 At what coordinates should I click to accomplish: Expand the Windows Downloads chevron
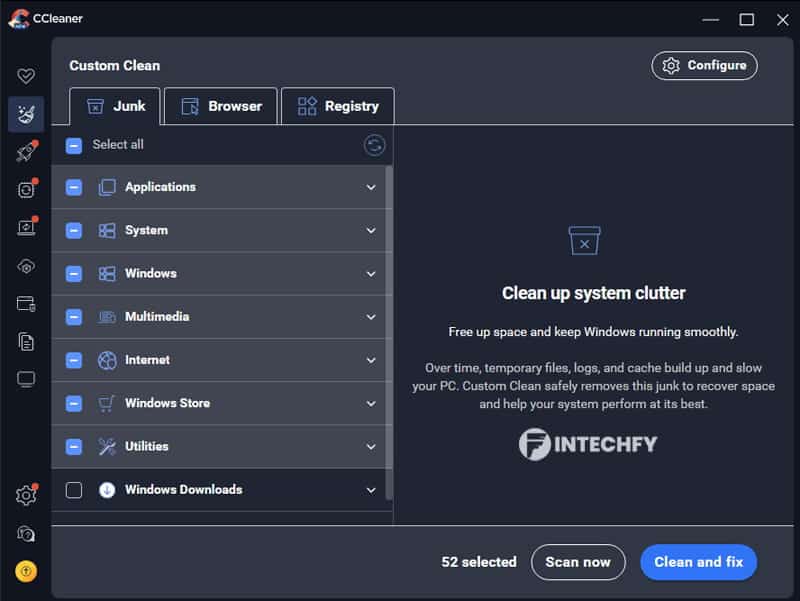(371, 490)
